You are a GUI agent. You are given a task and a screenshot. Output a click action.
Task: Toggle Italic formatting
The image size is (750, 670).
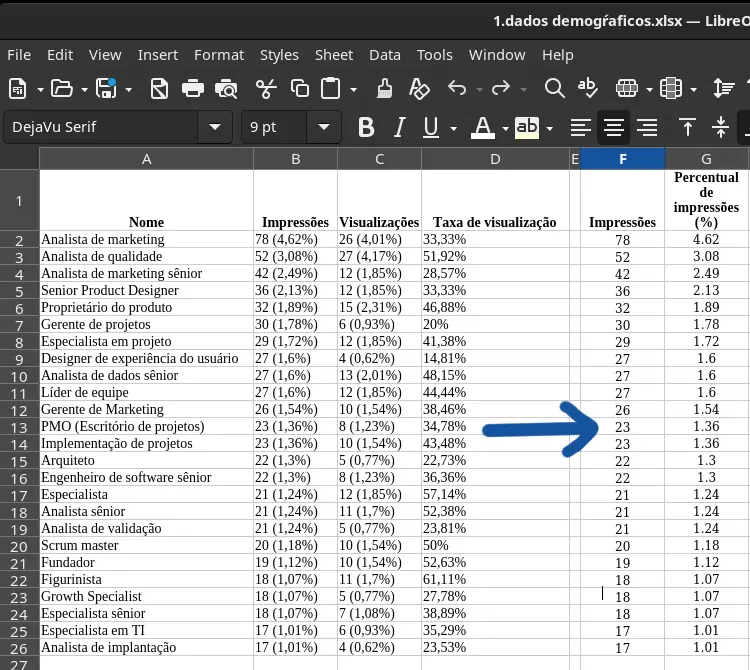coord(399,127)
